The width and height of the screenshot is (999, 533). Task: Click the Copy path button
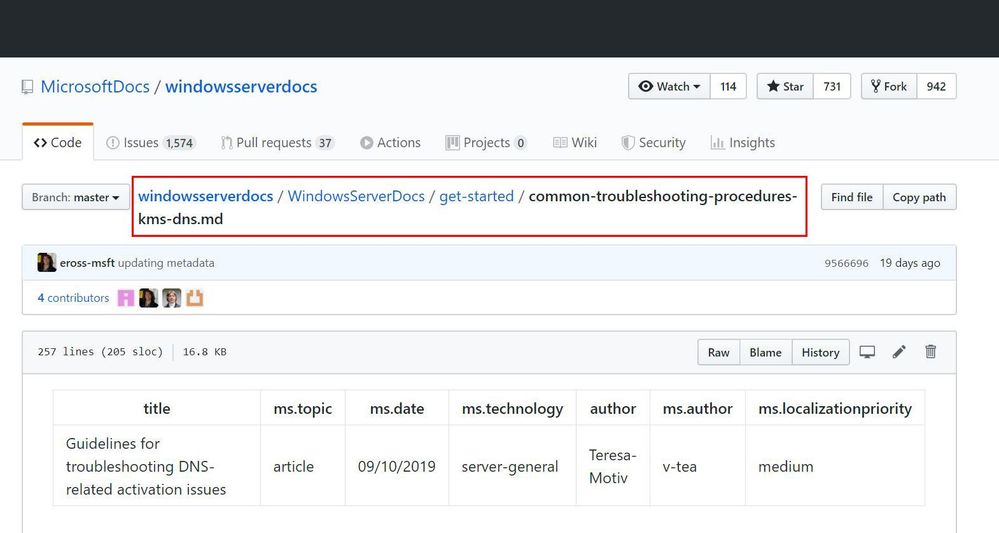click(x=919, y=197)
